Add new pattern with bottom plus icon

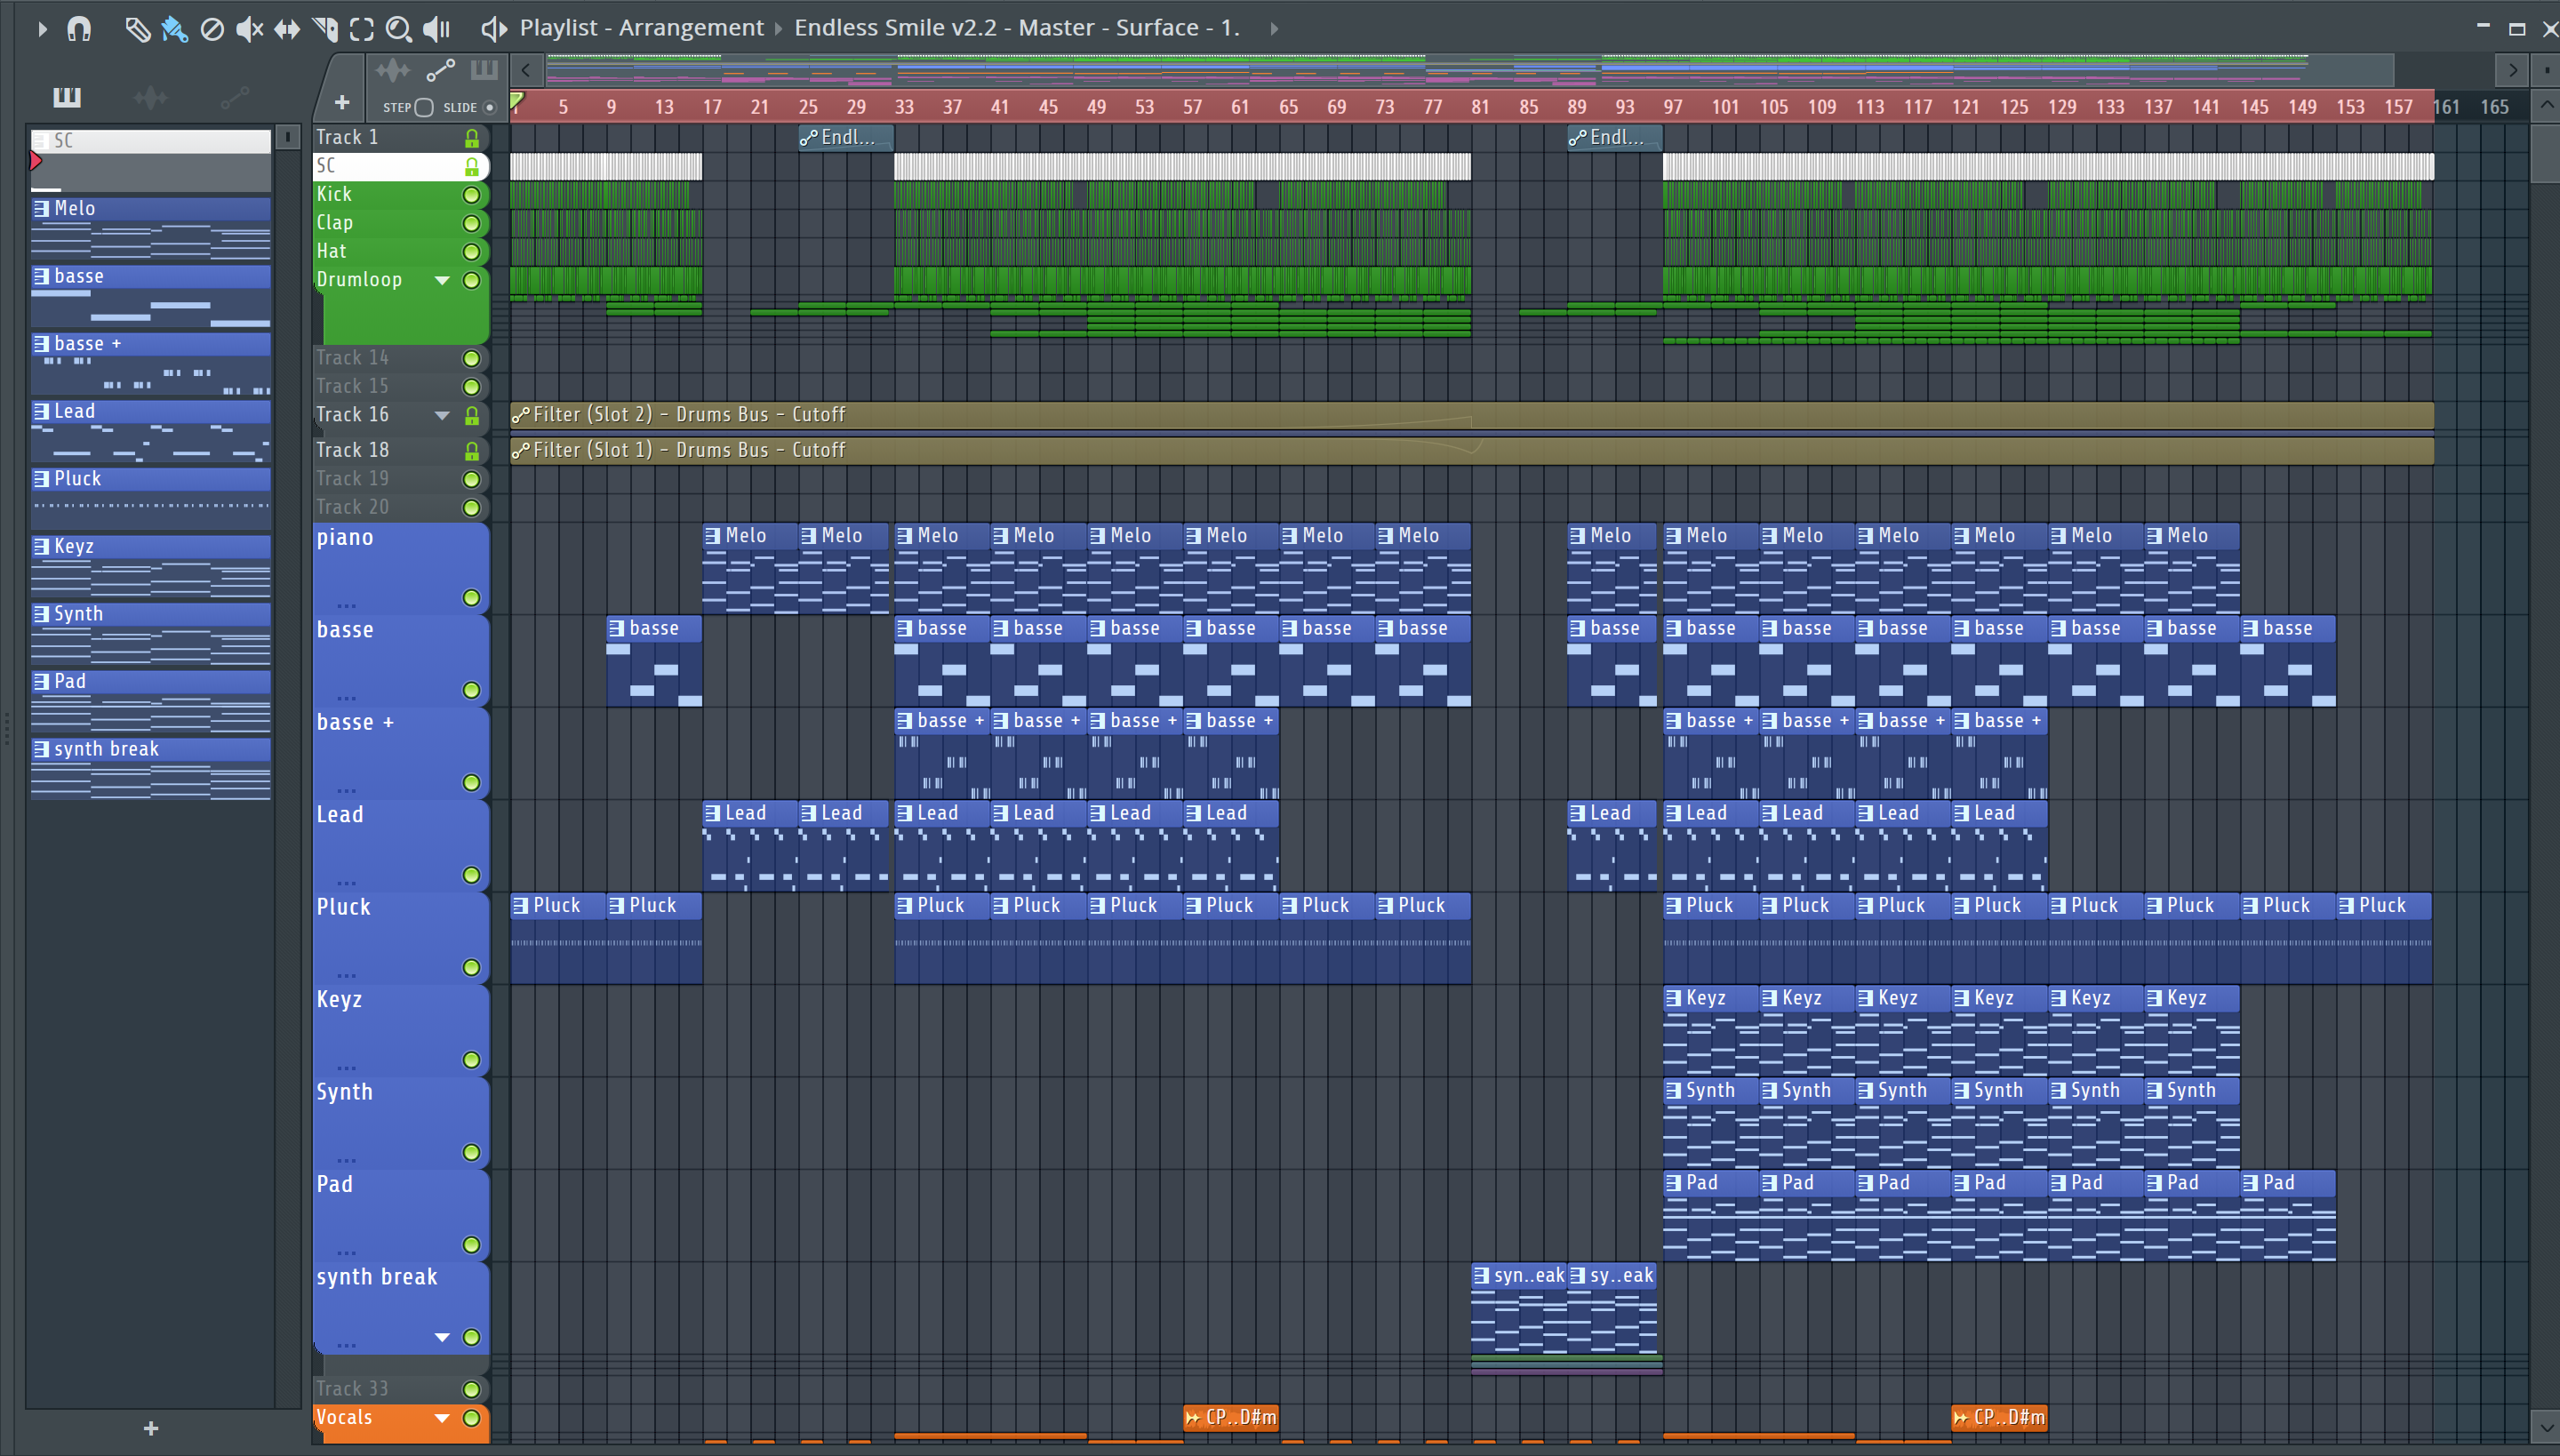pos(151,1428)
